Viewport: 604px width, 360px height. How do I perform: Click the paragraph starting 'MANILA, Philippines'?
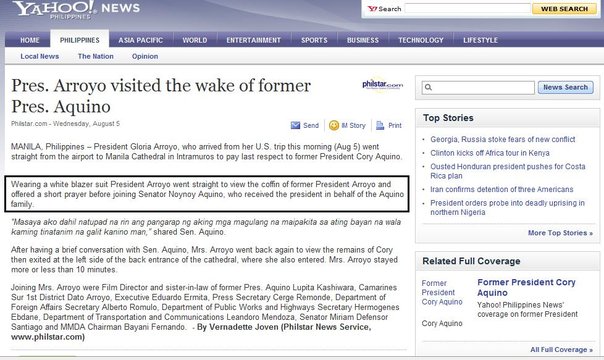[206, 152]
